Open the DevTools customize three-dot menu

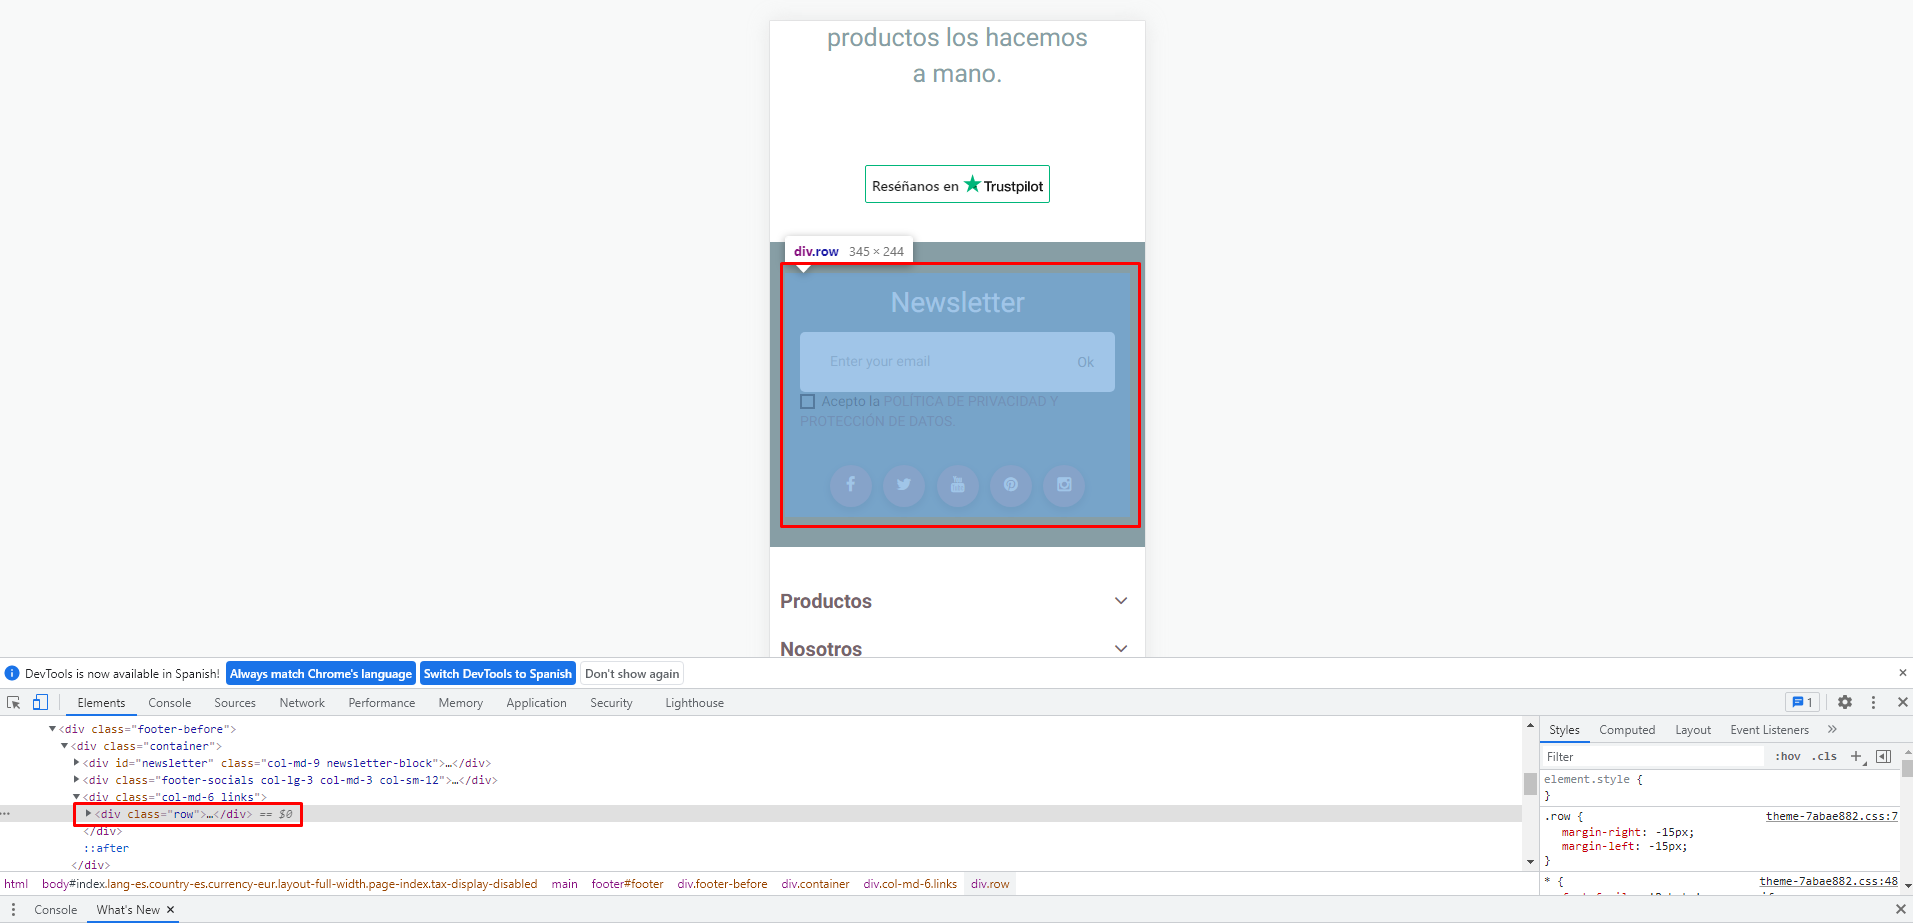point(1874,703)
